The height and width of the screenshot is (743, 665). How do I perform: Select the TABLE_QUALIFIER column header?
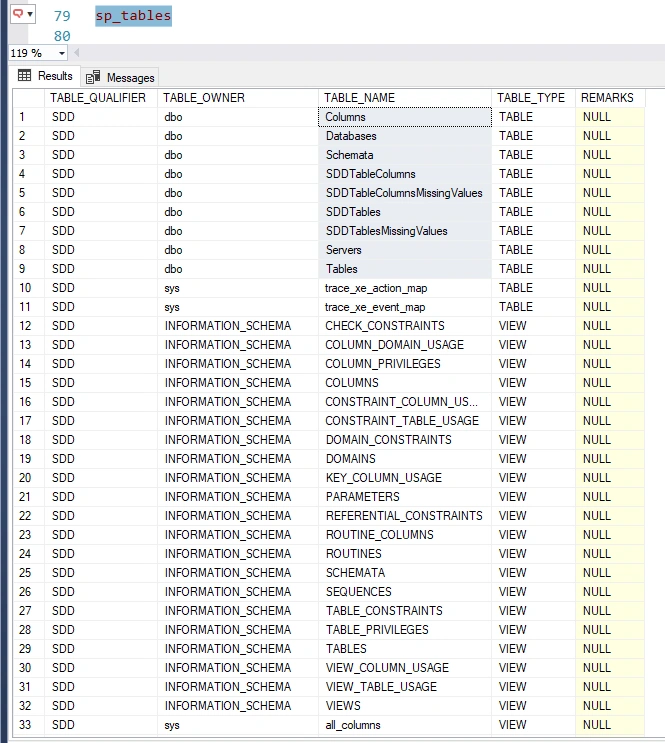point(101,98)
